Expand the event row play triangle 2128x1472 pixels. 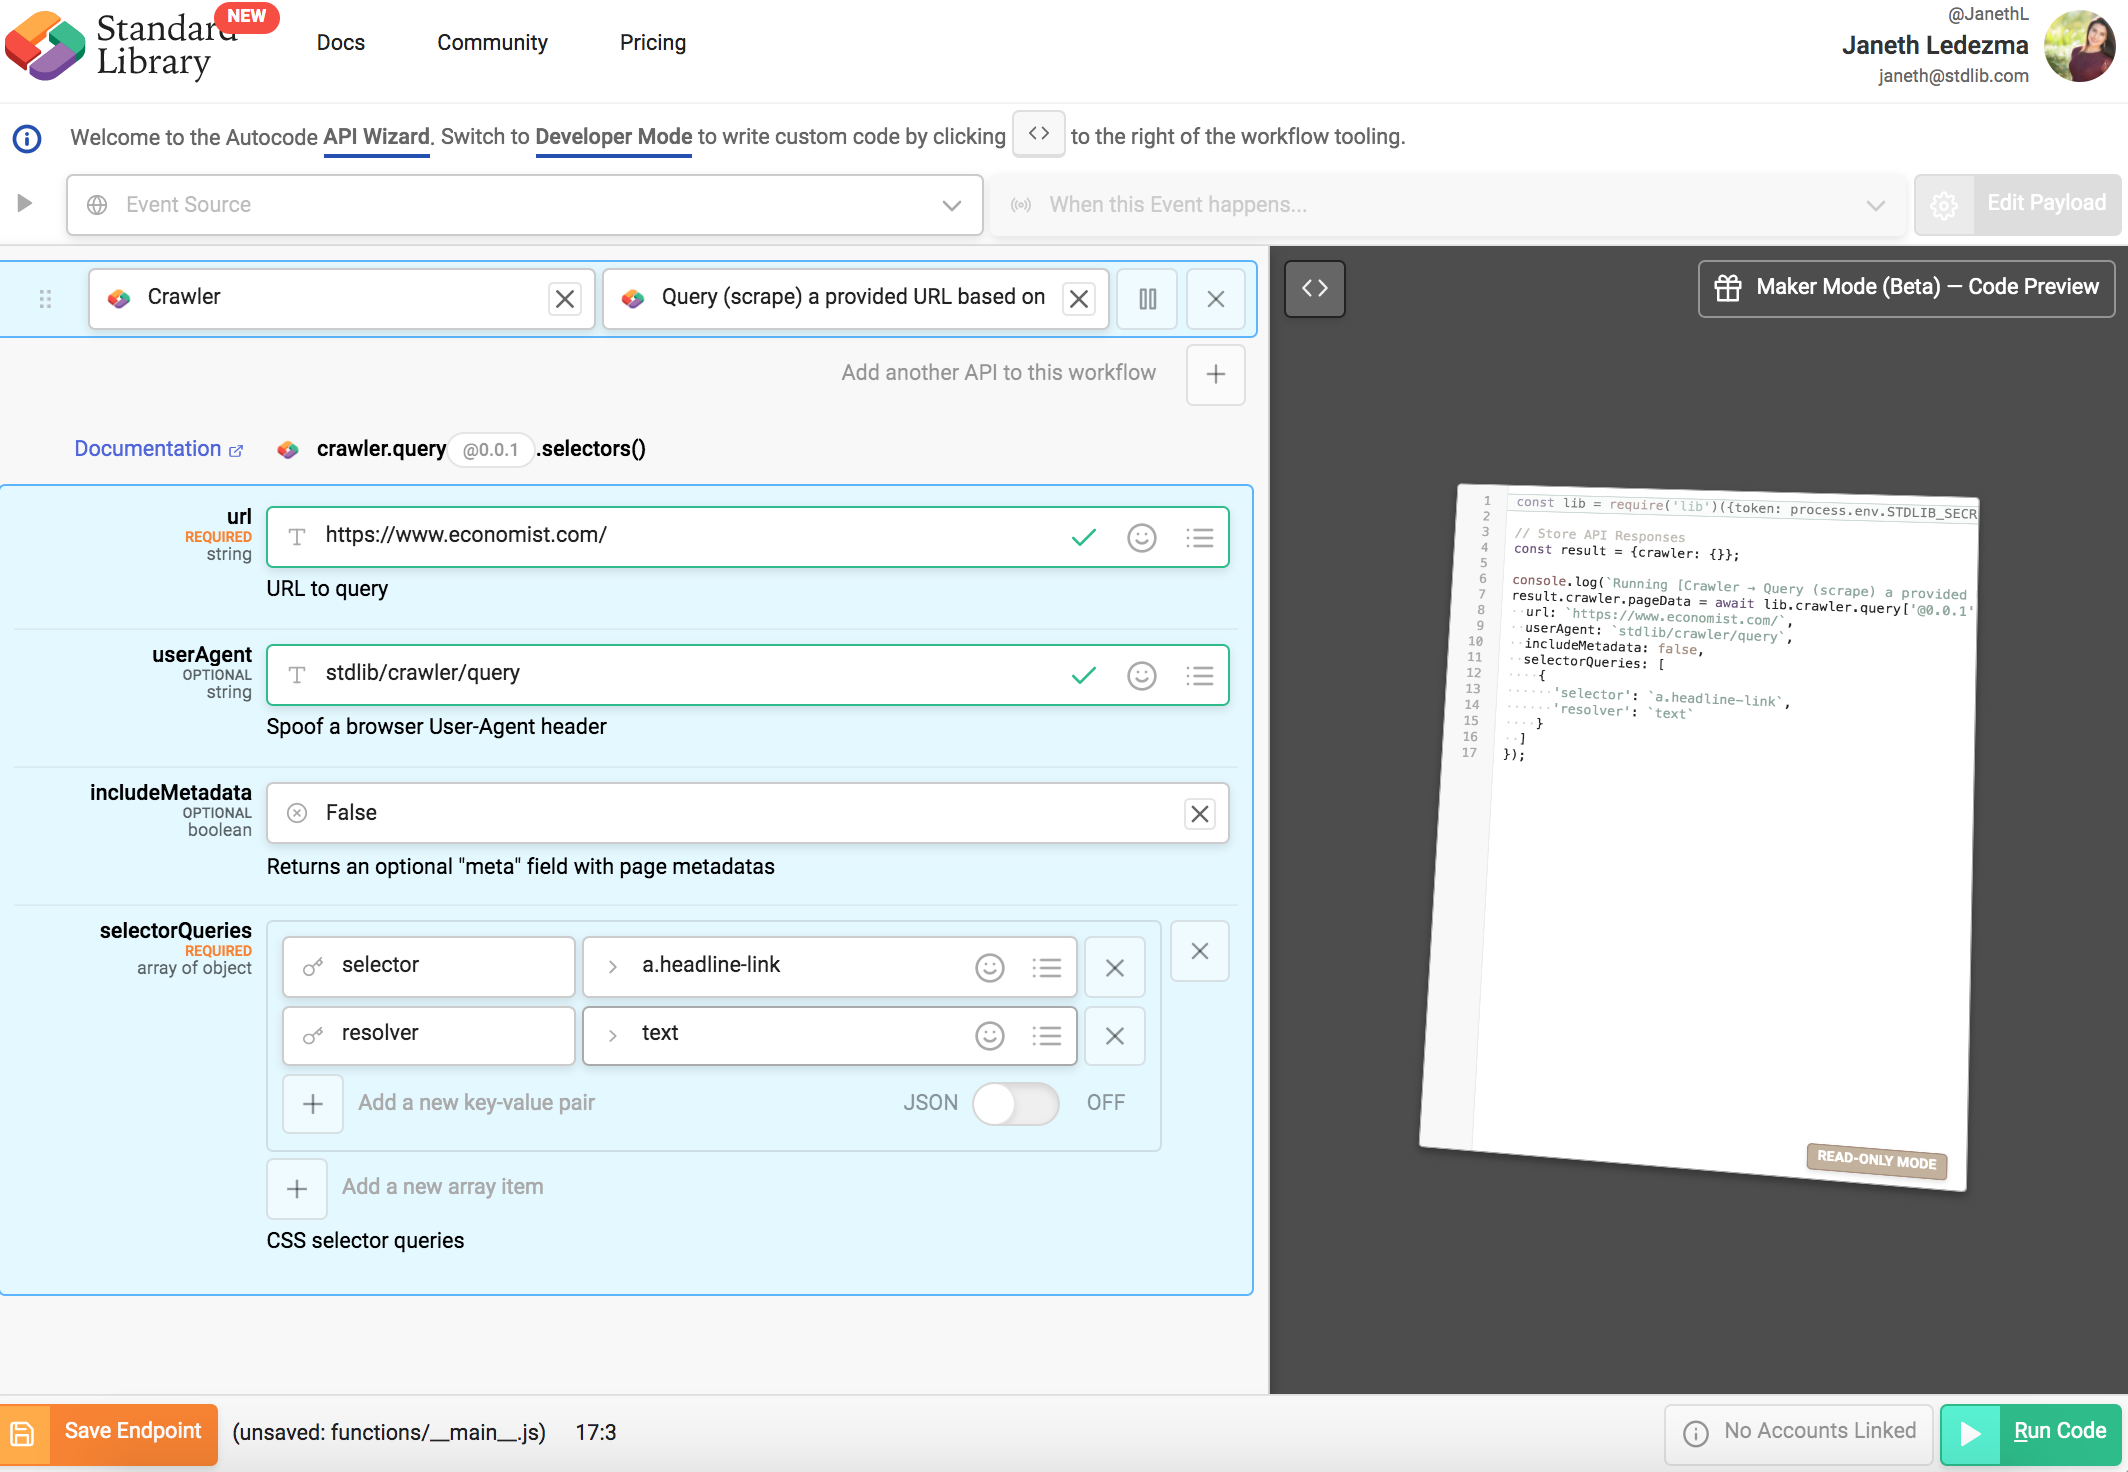(x=25, y=203)
